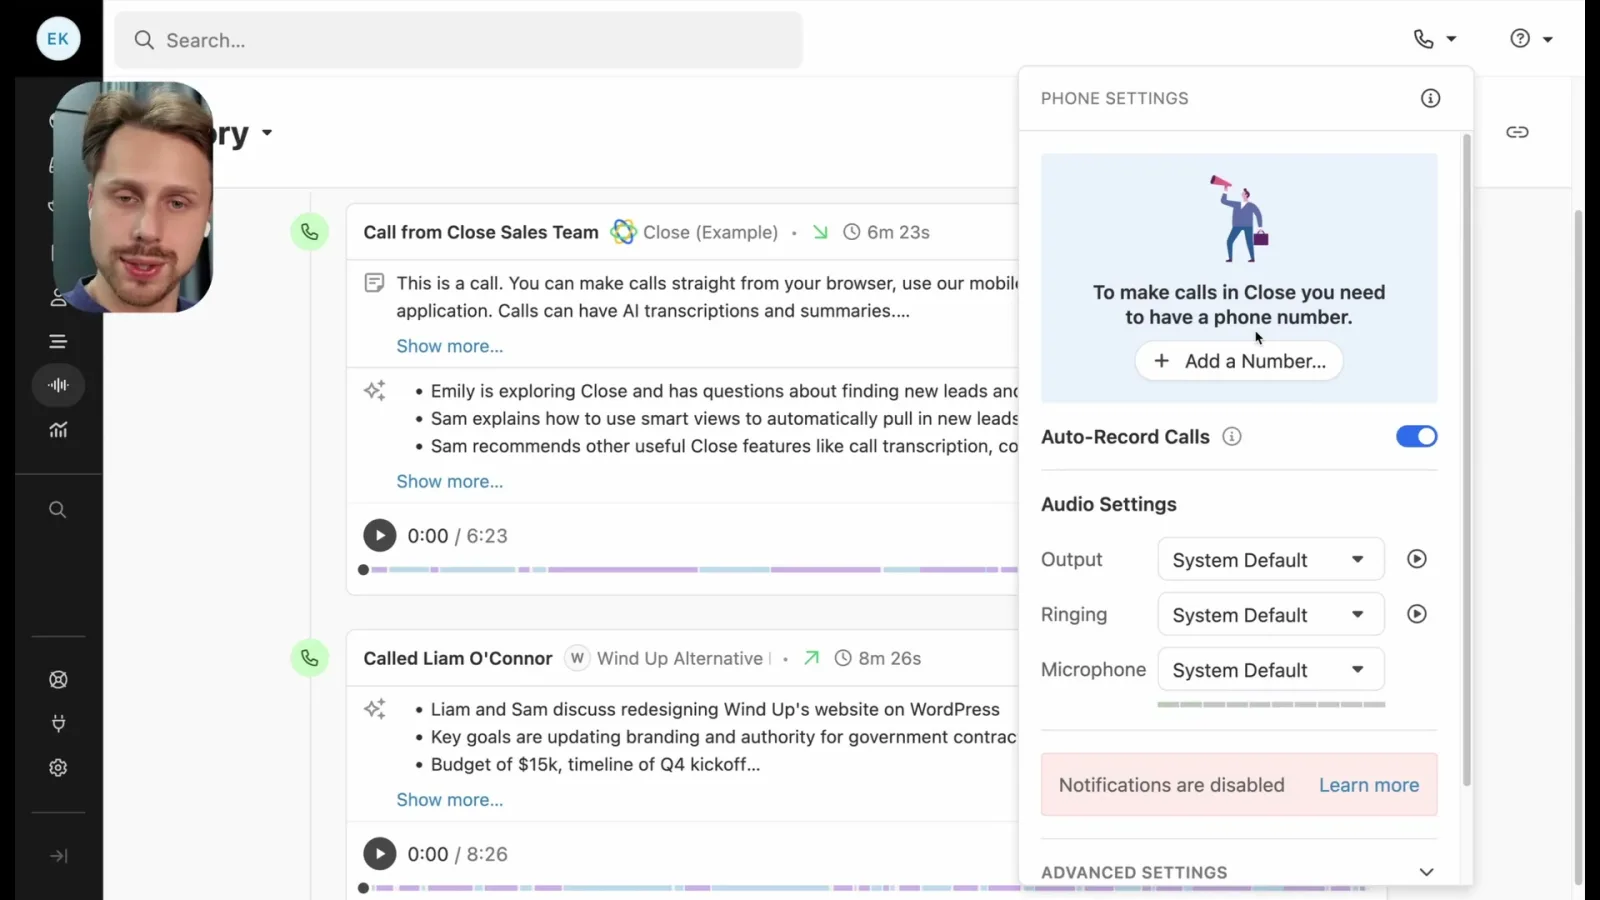Viewport: 1600px width, 900px height.
Task: Open the Close (Example) lead link
Action: pos(710,232)
